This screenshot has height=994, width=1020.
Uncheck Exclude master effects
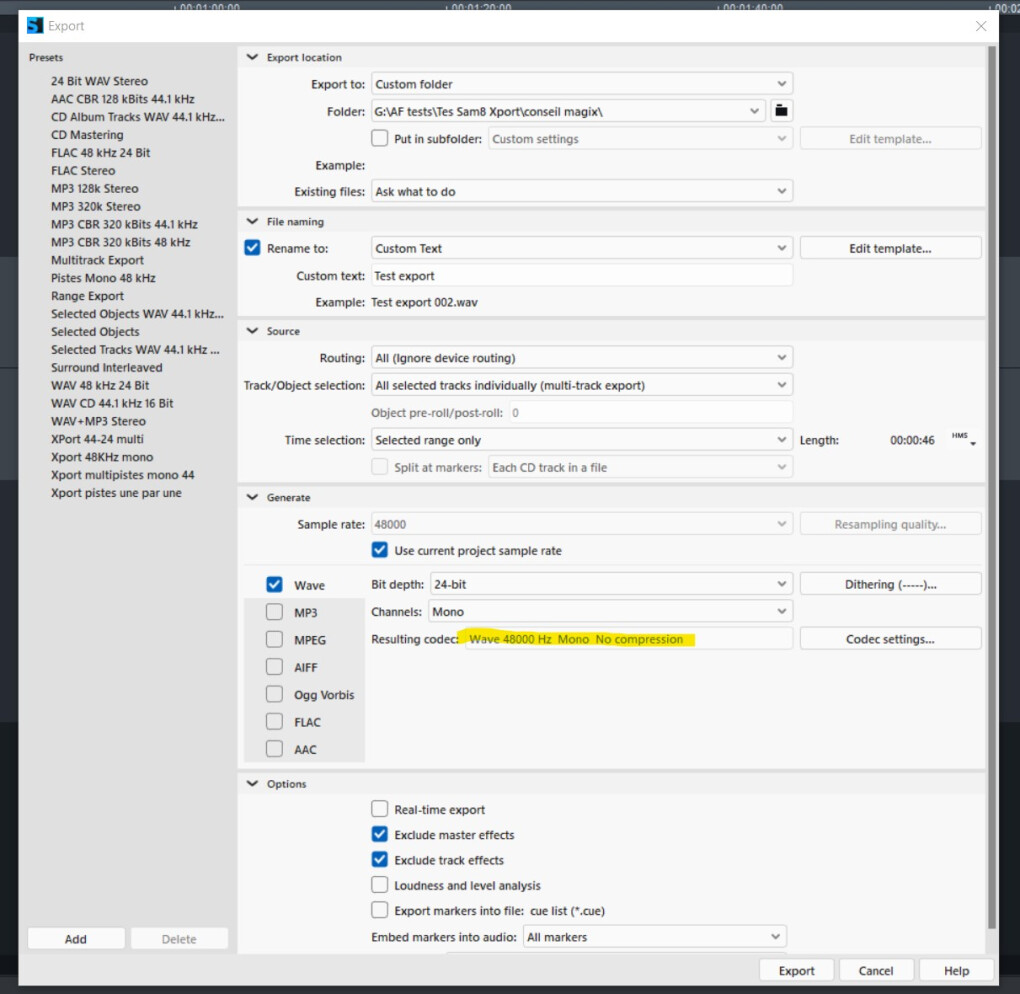379,834
